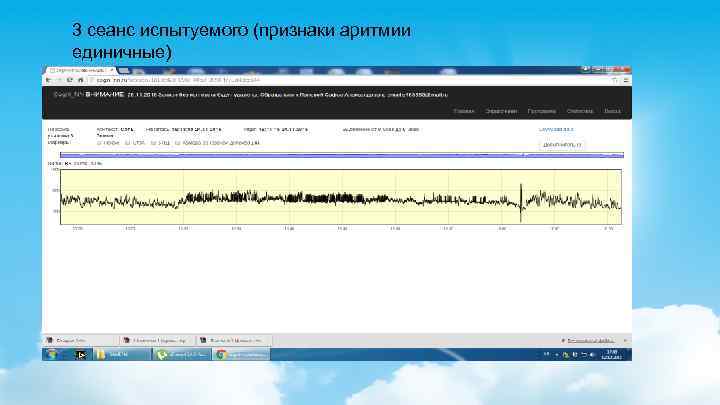Click the button below the blue top-right link
The width and height of the screenshot is (720, 405).
[x=562, y=145]
